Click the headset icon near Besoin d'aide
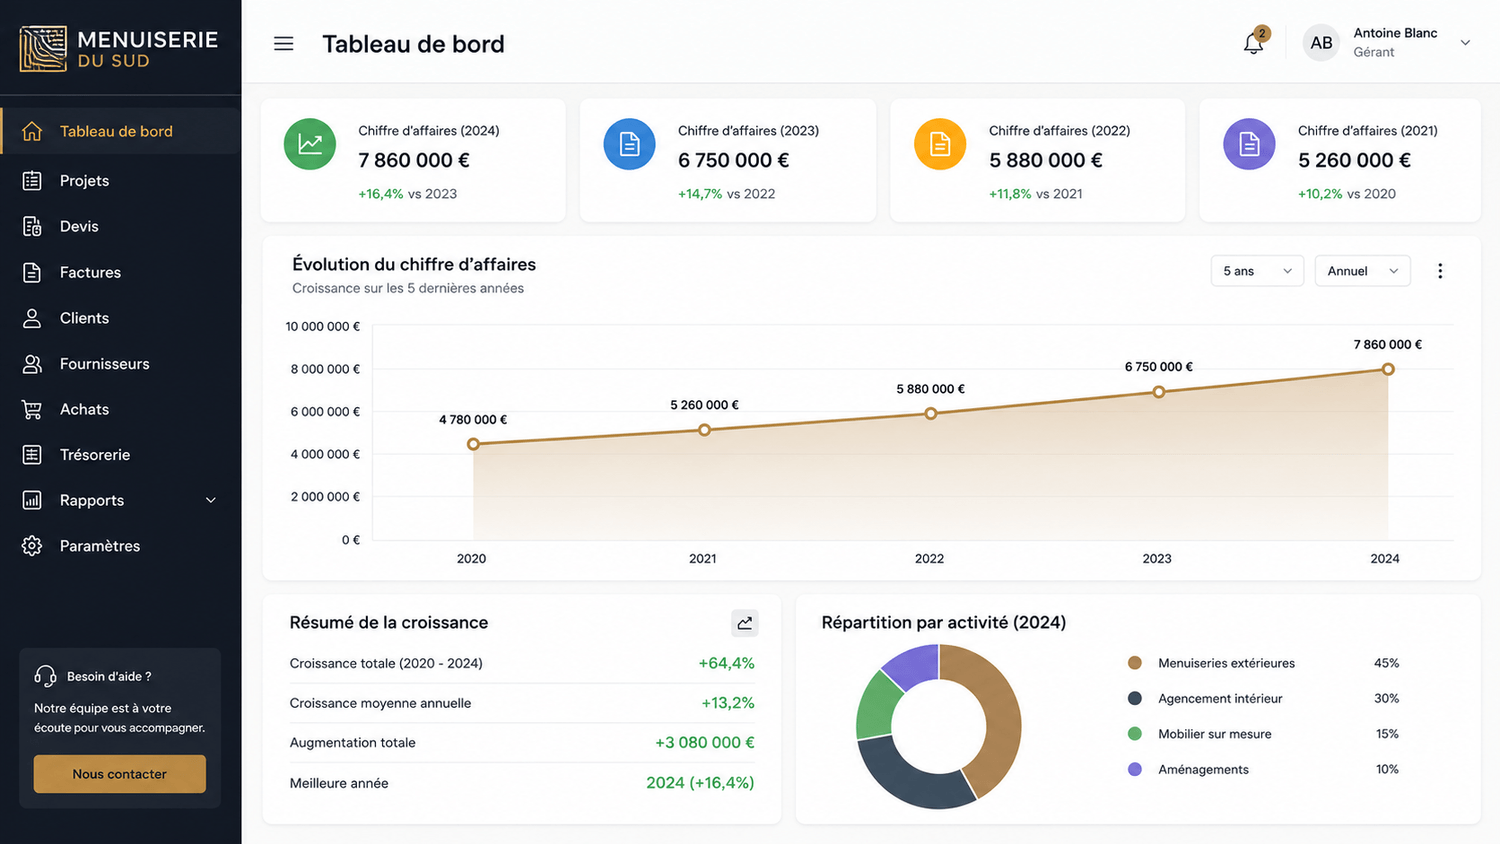This screenshot has height=844, width=1500. tap(45, 676)
